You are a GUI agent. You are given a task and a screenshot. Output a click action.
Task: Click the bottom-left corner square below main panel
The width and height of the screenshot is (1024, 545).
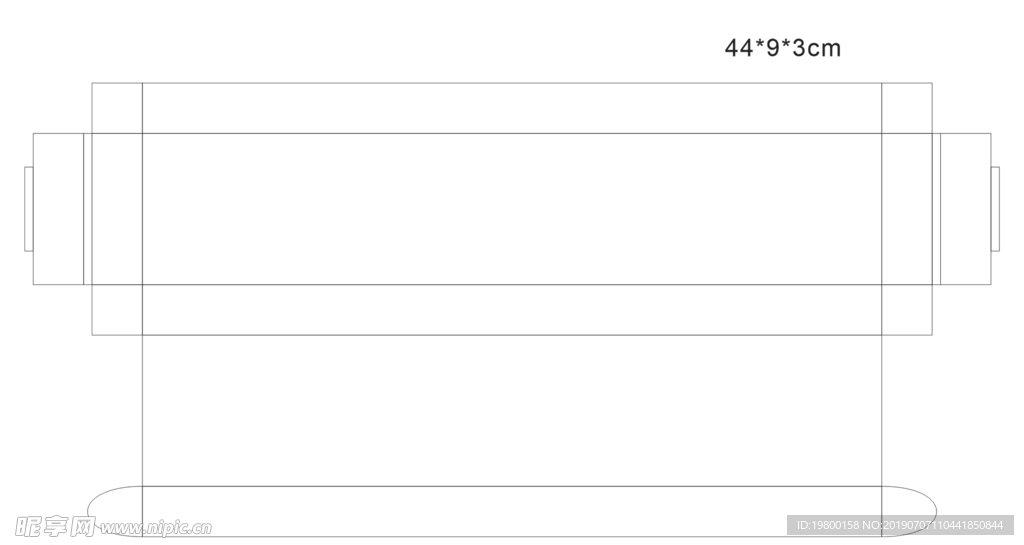point(117,310)
